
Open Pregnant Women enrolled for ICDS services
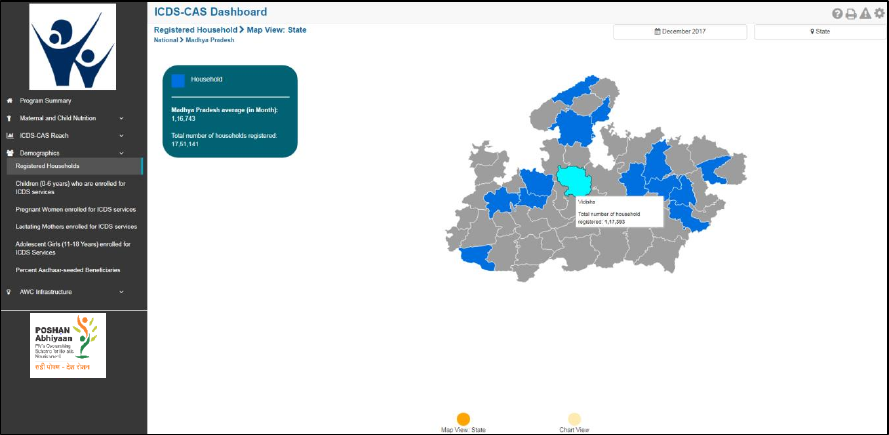[x=76, y=209]
